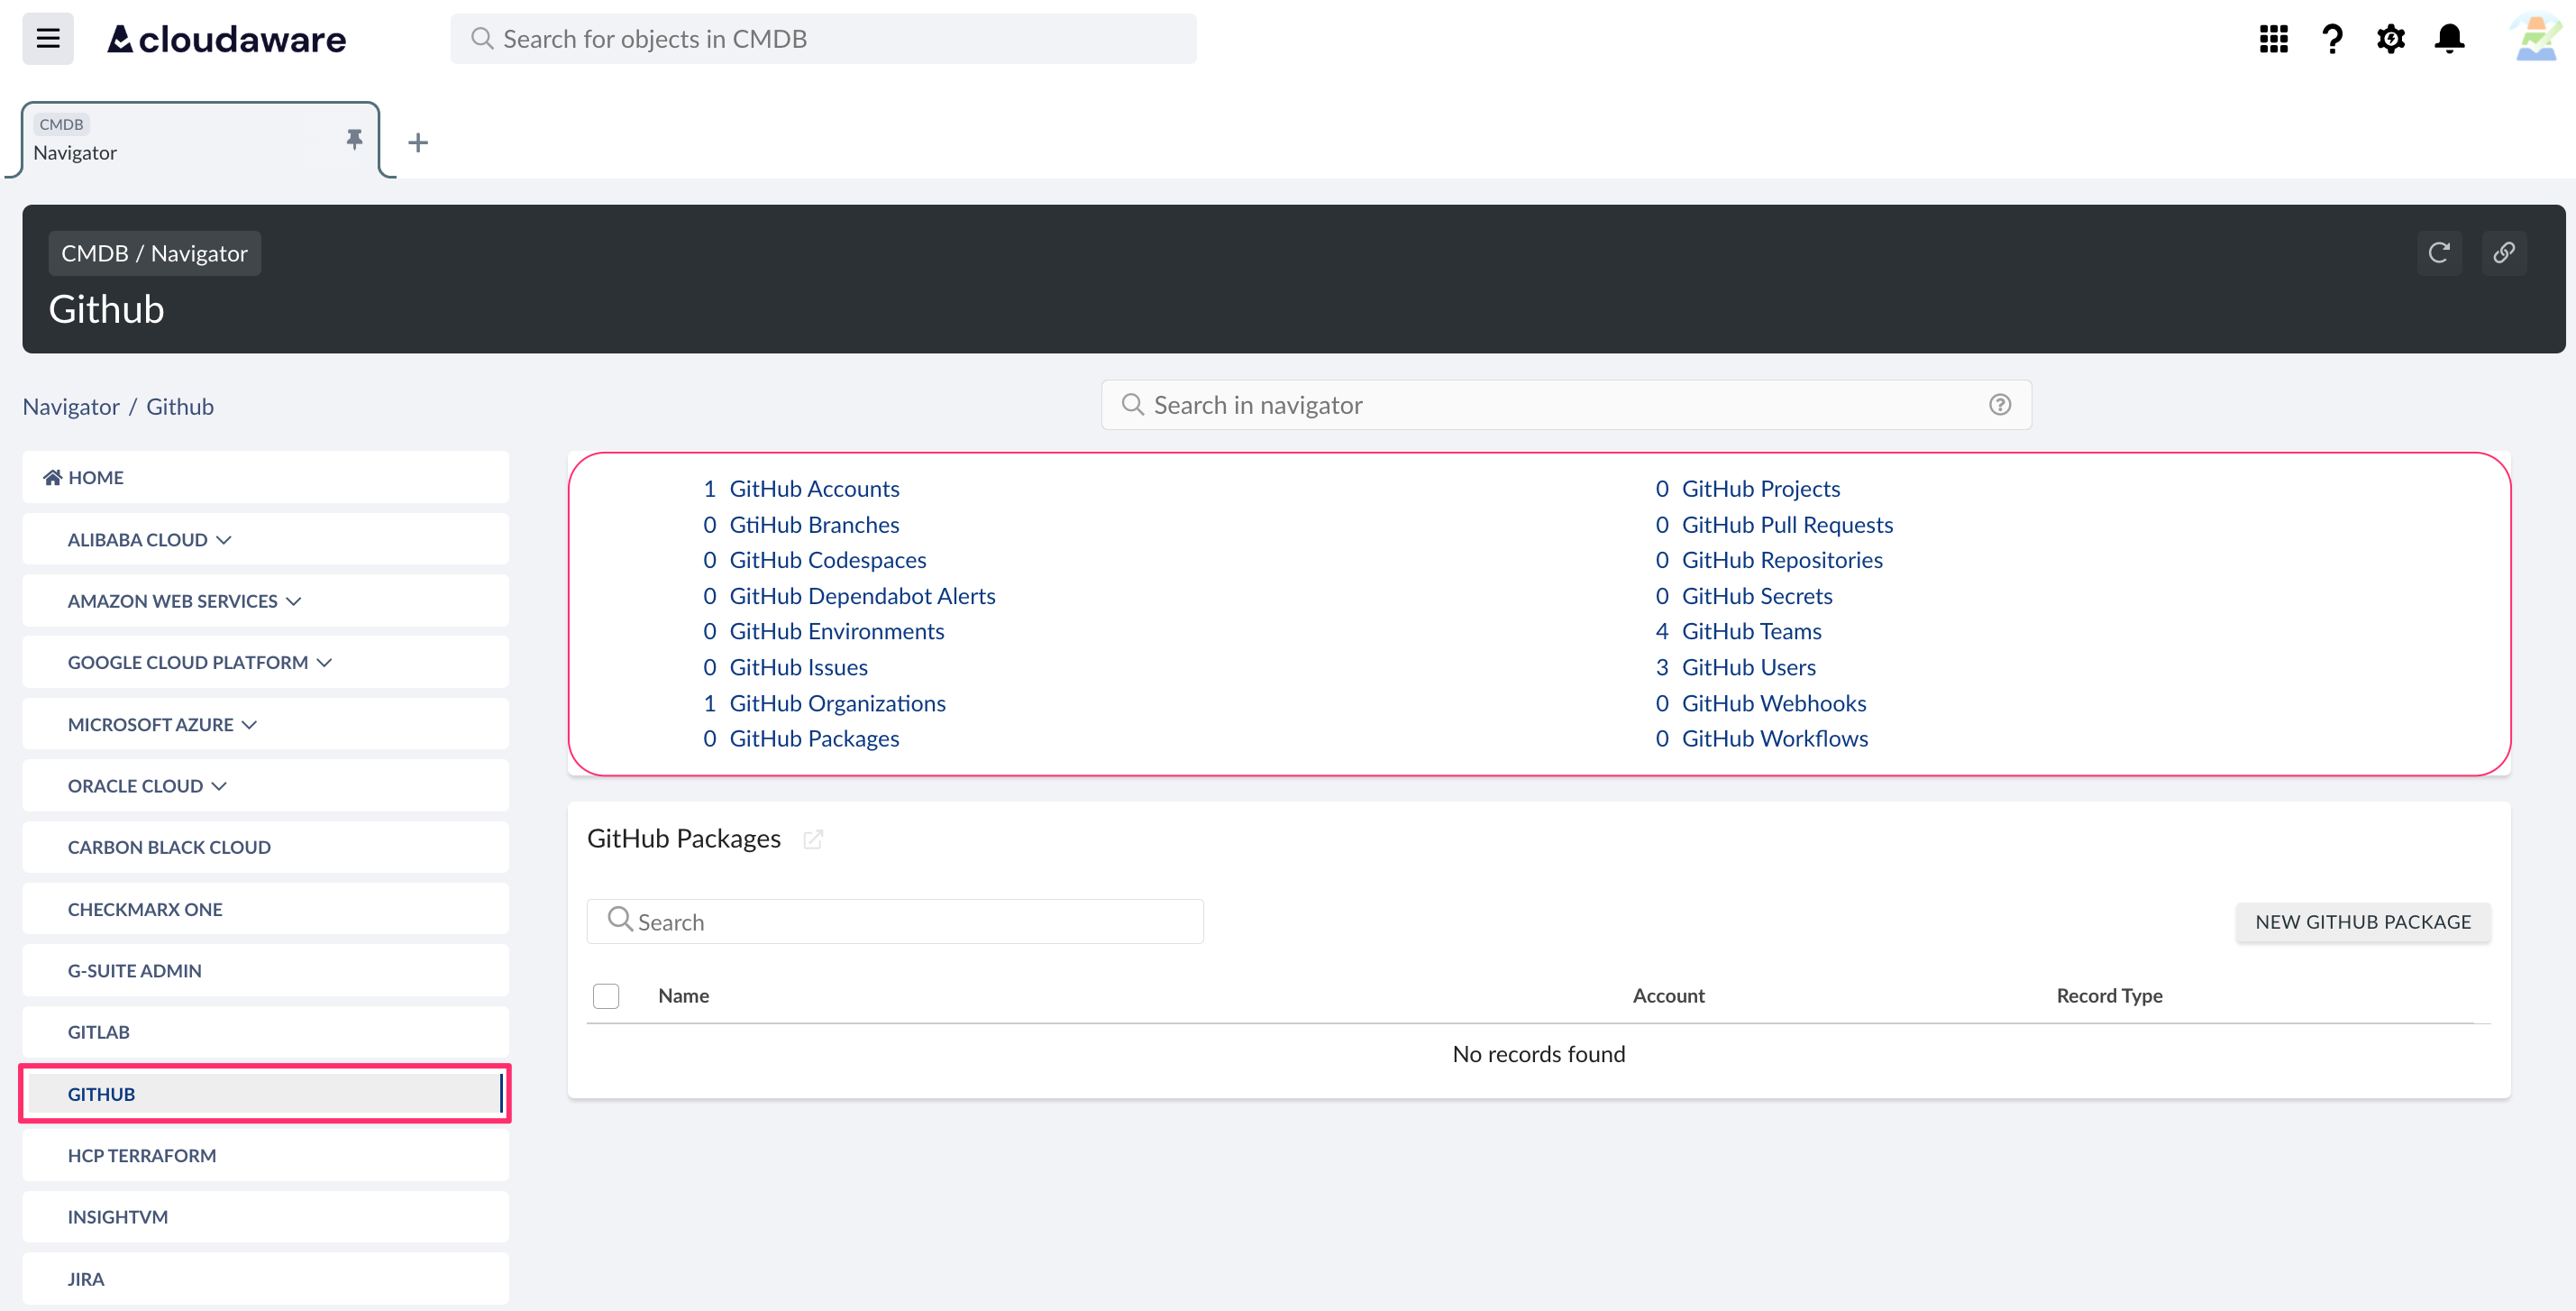Add a new tab with plus
Image resolution: width=2576 pixels, height=1311 pixels.
[x=418, y=143]
